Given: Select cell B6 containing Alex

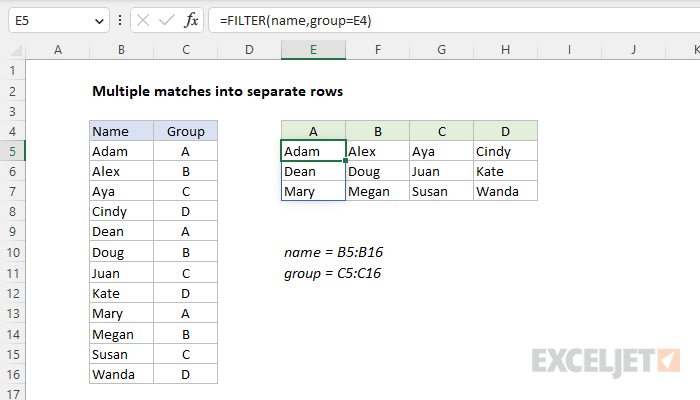Looking at the screenshot, I should (x=121, y=171).
